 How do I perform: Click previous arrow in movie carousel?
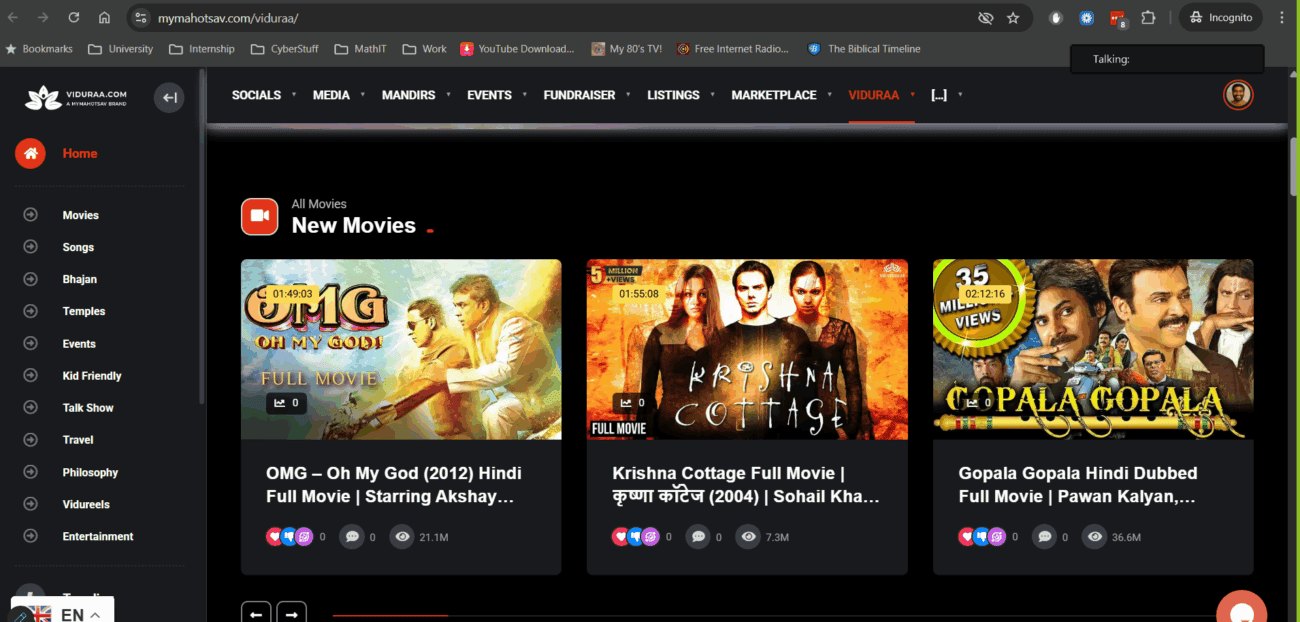[x=256, y=613]
